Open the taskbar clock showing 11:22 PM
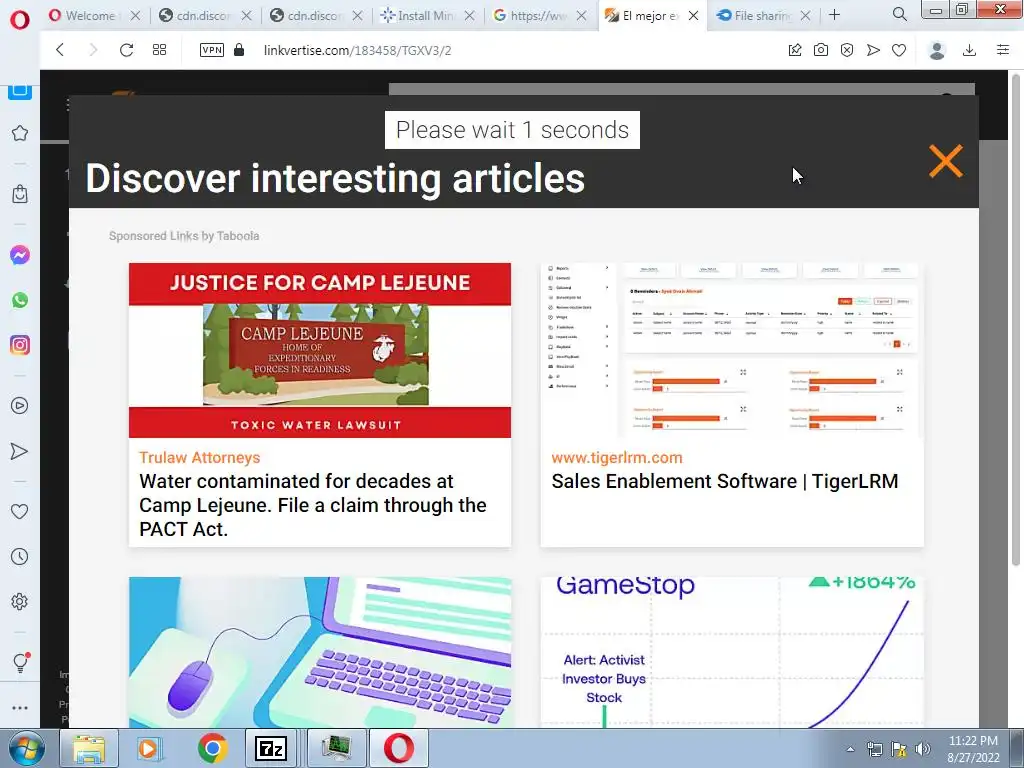Screen dimensions: 1024x768 click(973, 749)
